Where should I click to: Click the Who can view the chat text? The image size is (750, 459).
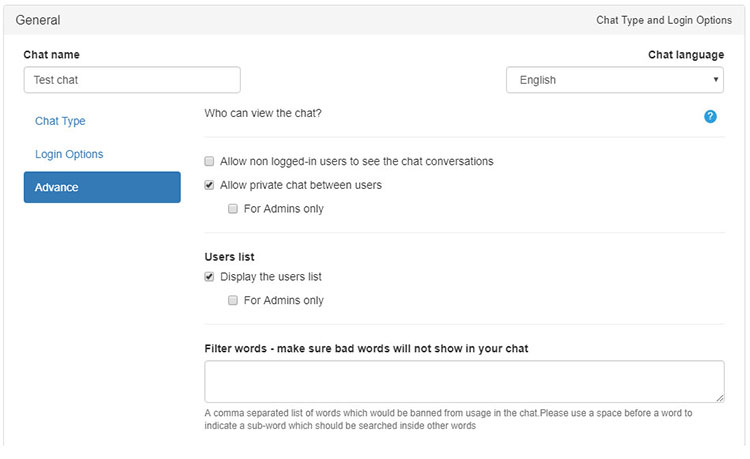[x=263, y=113]
